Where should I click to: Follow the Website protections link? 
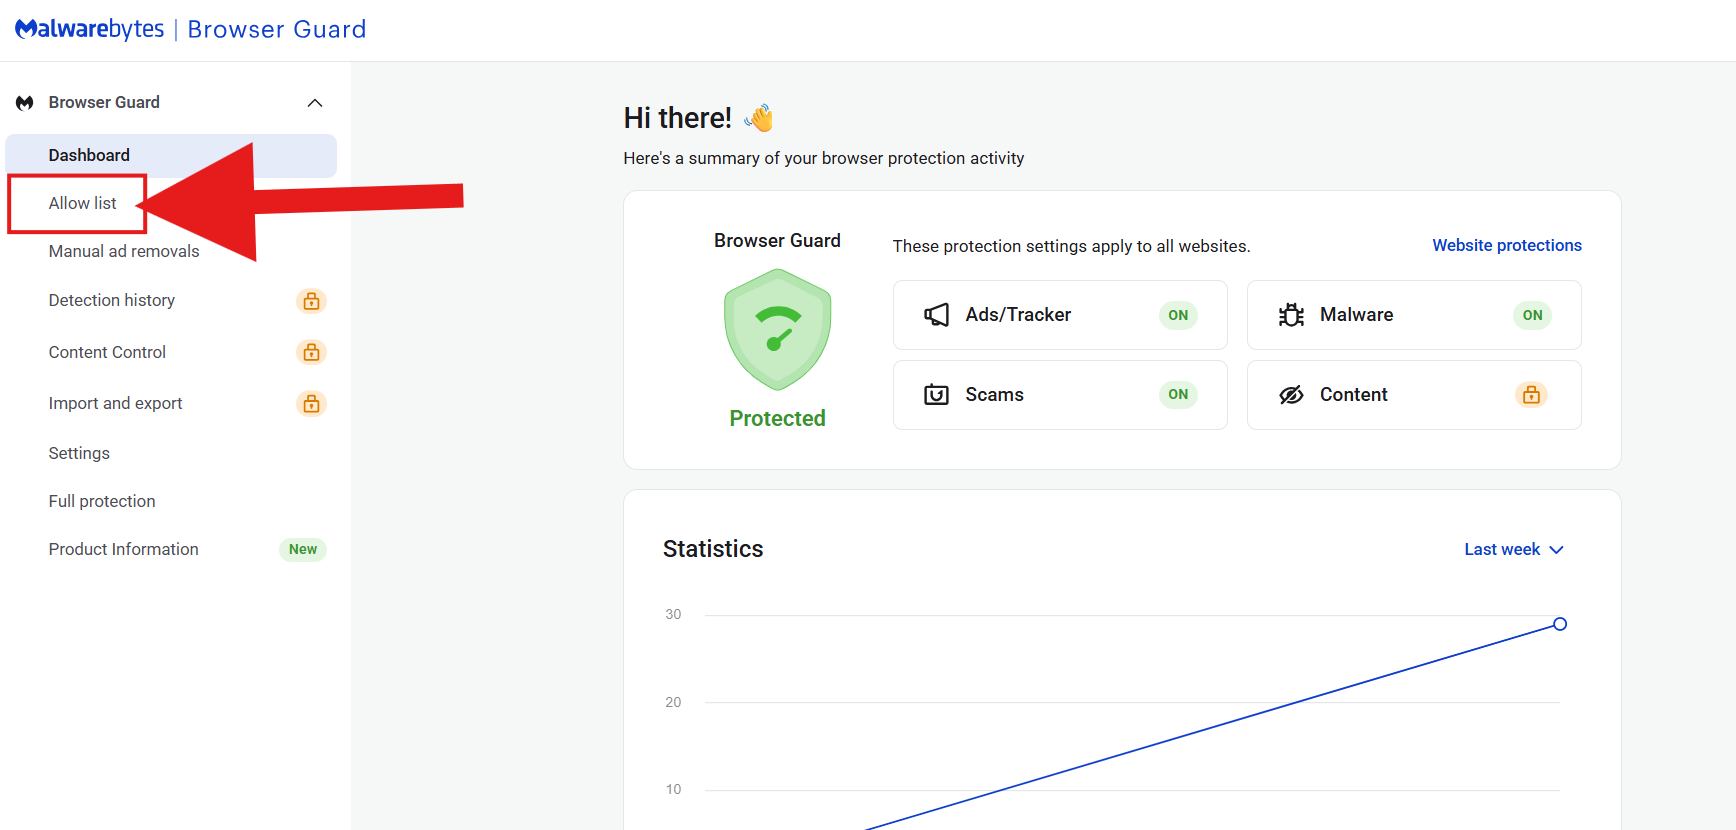(x=1507, y=245)
